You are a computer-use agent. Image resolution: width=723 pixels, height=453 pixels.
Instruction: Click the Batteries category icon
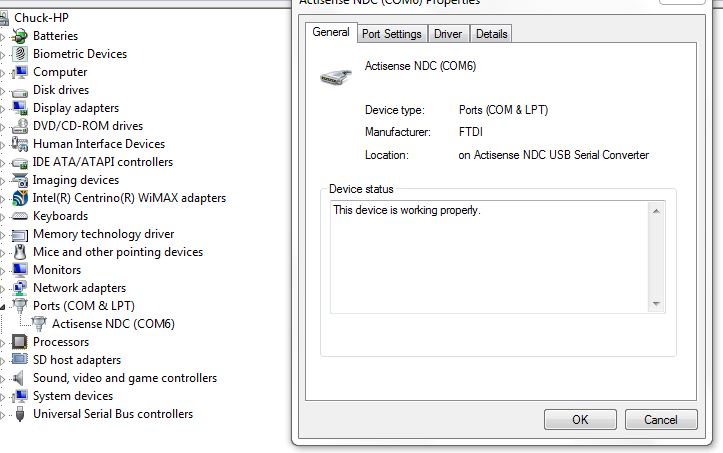tap(19, 36)
